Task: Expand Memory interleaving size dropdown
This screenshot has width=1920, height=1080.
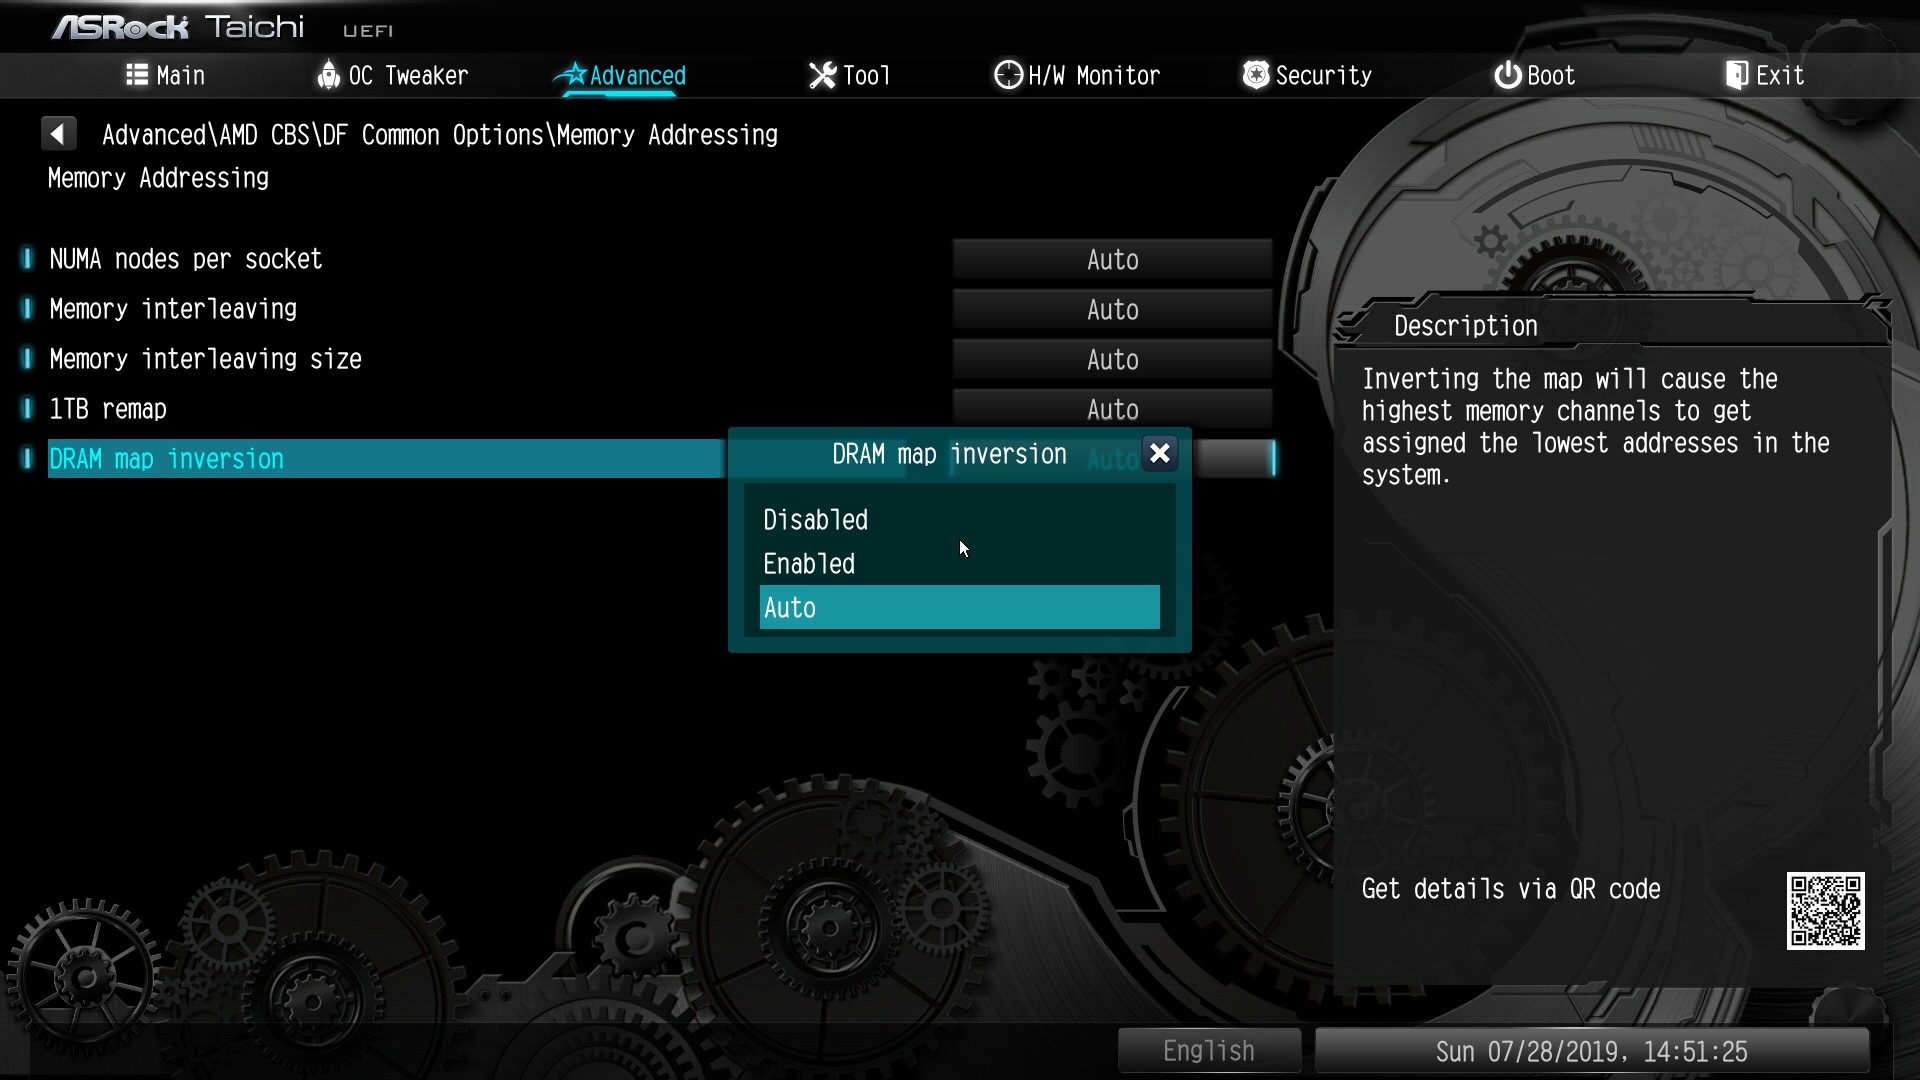Action: point(1112,359)
